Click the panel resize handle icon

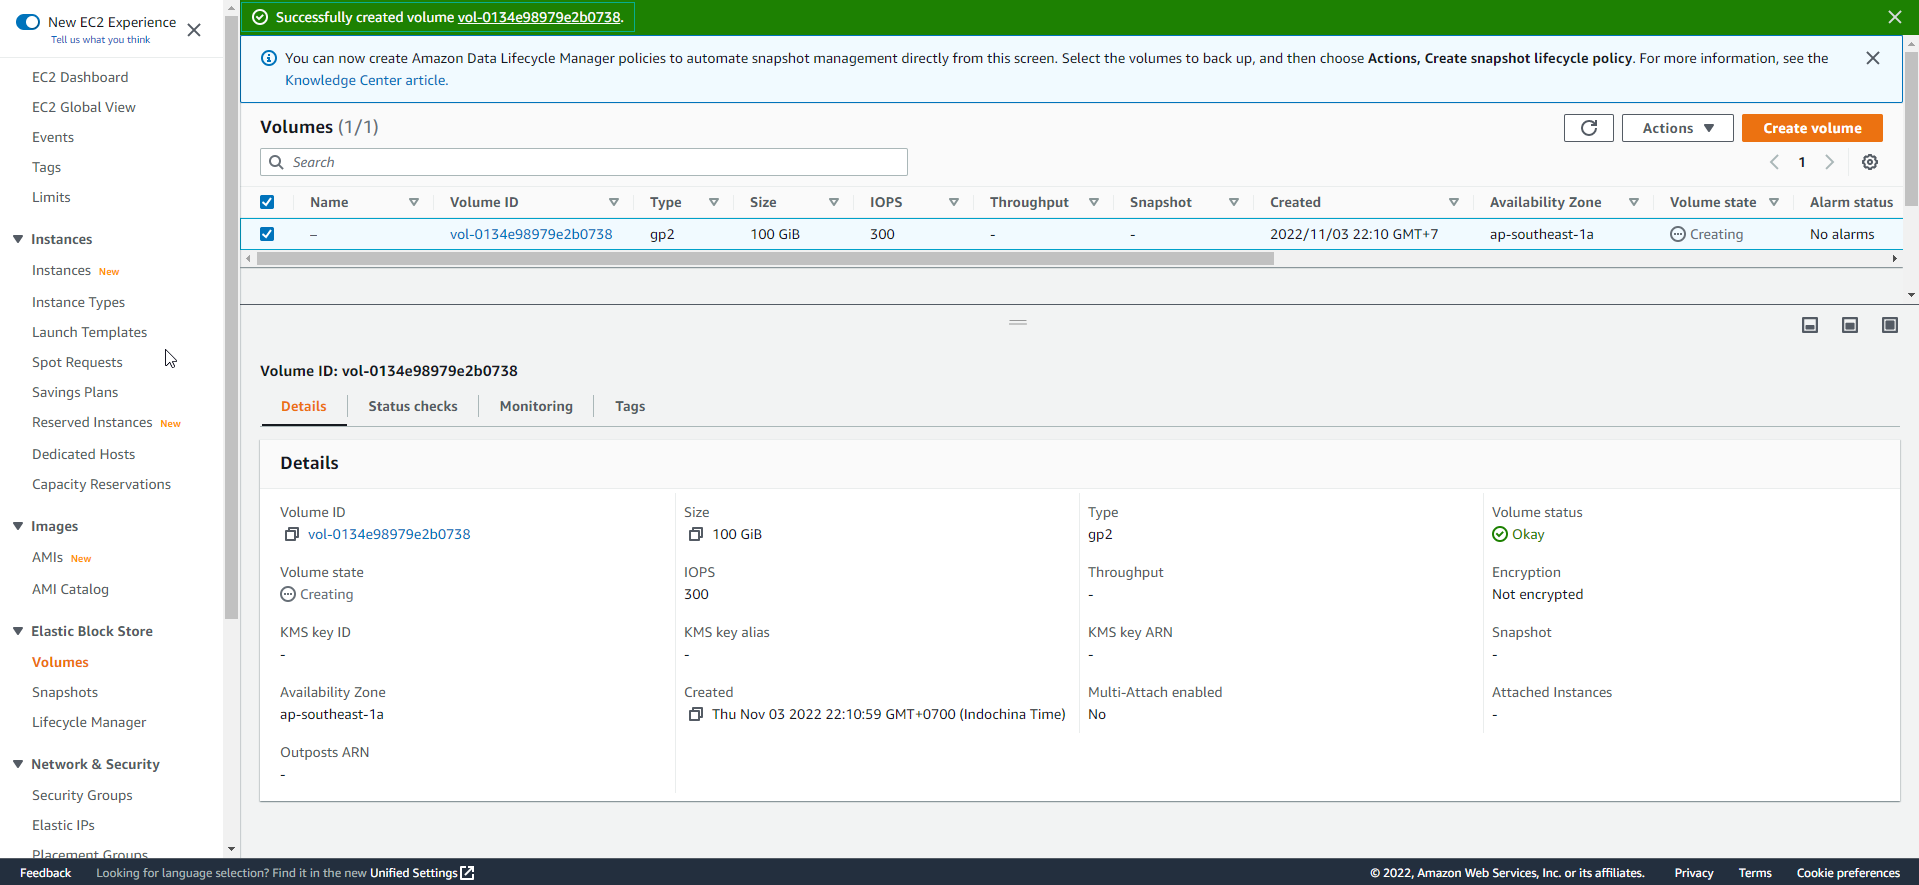pos(1018,322)
